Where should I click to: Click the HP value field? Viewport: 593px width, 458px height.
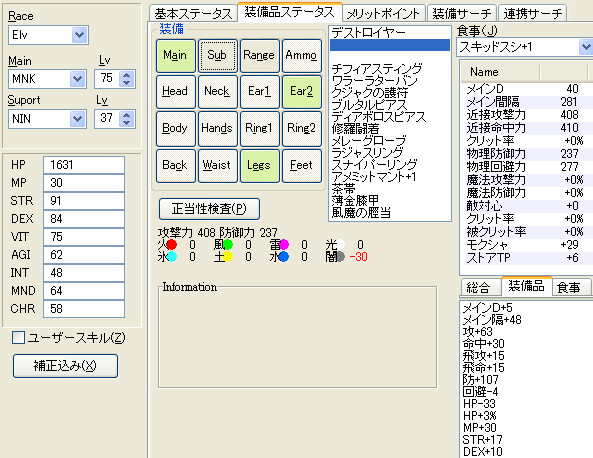(x=84, y=165)
